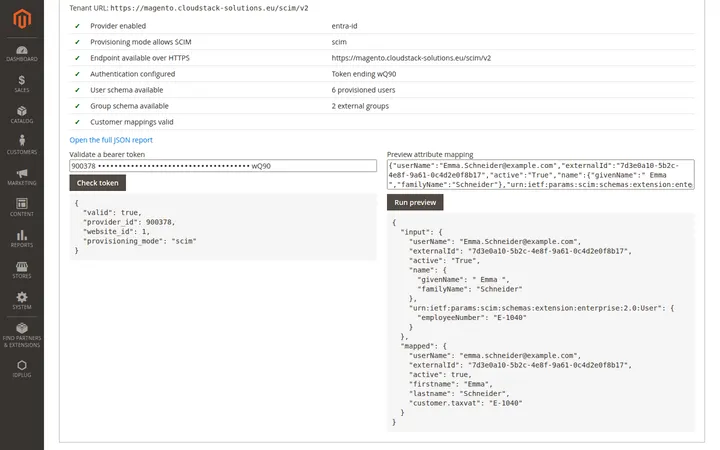Click check mark beside Provisioning mode allows SCIM
This screenshot has width=720, height=450.
click(77, 42)
